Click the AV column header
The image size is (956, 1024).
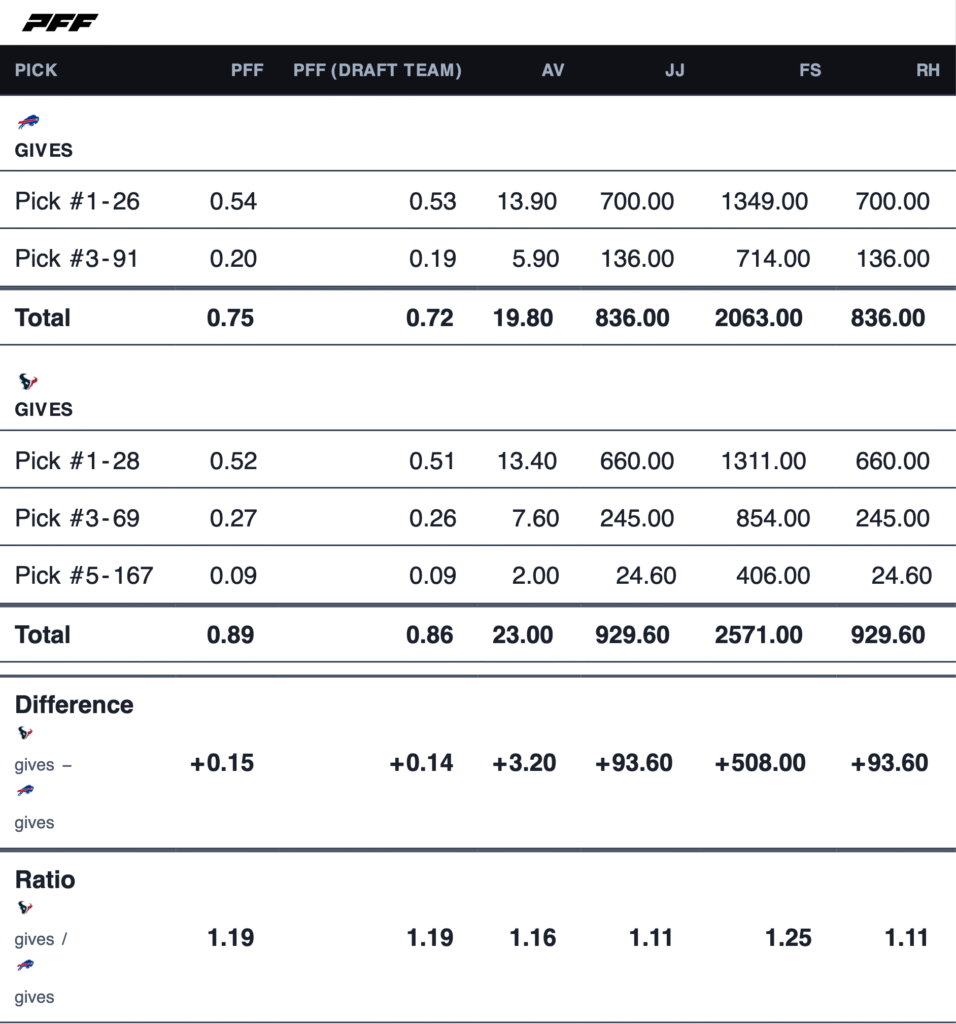coord(552,71)
